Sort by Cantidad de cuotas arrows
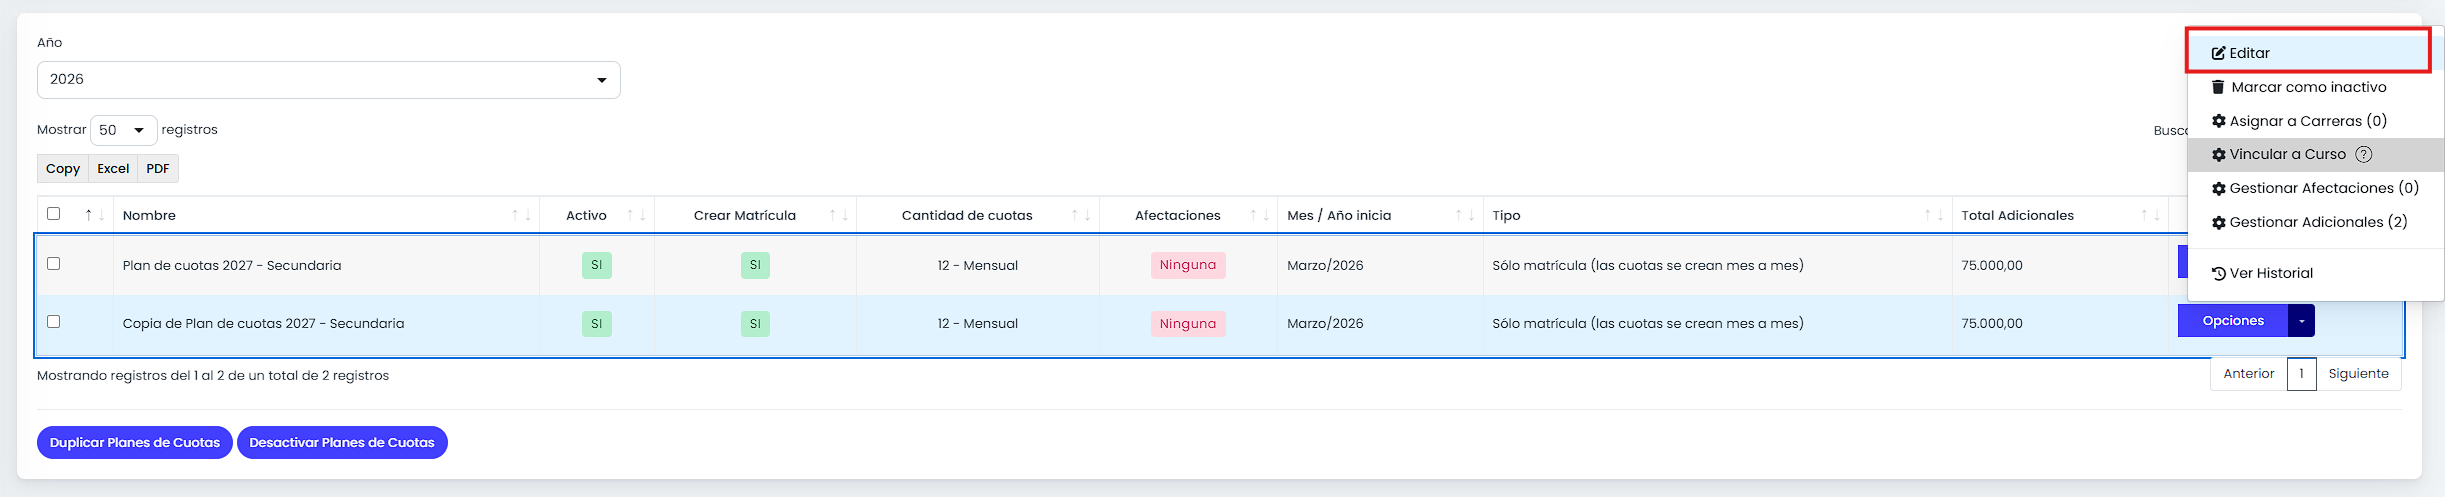The width and height of the screenshot is (2445, 497). click(1081, 215)
